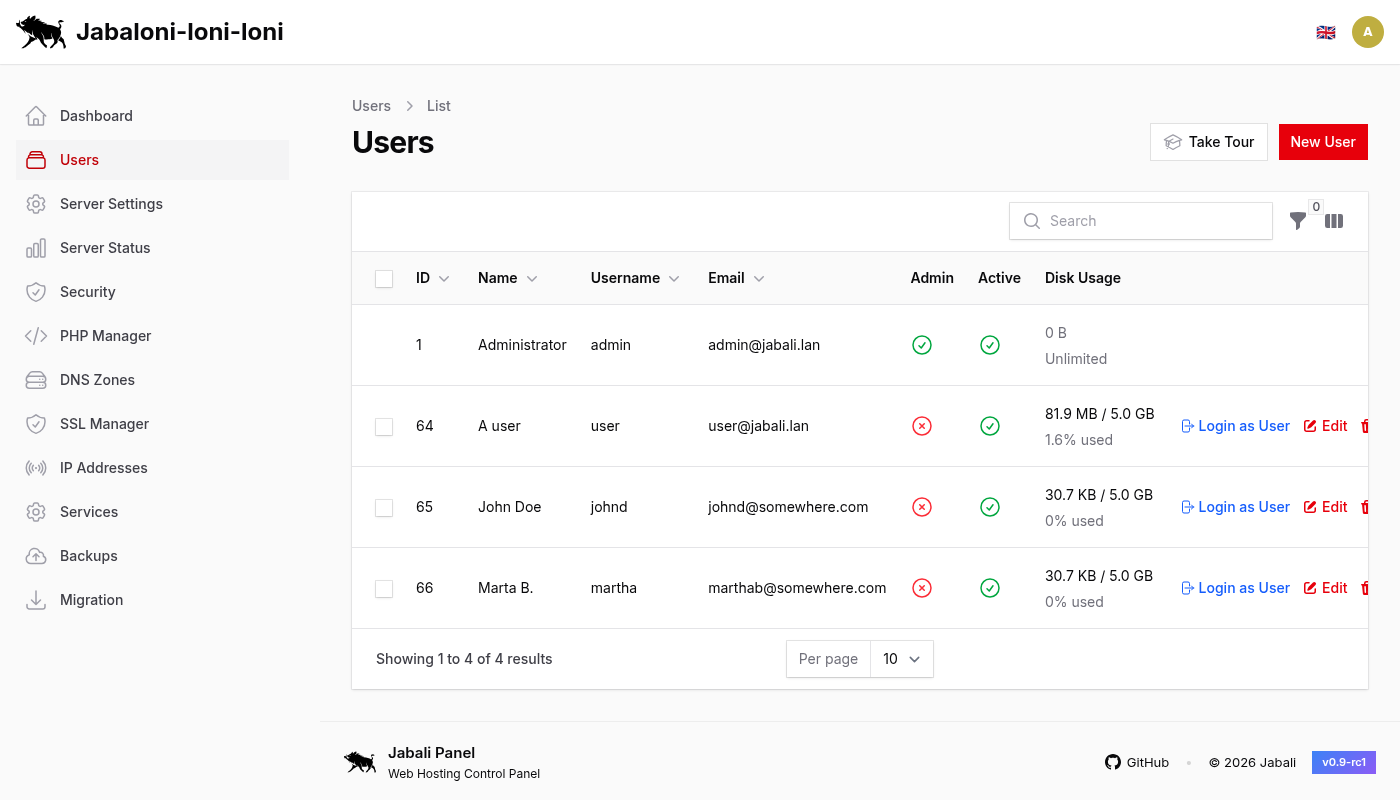Click the delete trash icon for John Doe
The width and height of the screenshot is (1400, 800).
click(x=1364, y=507)
